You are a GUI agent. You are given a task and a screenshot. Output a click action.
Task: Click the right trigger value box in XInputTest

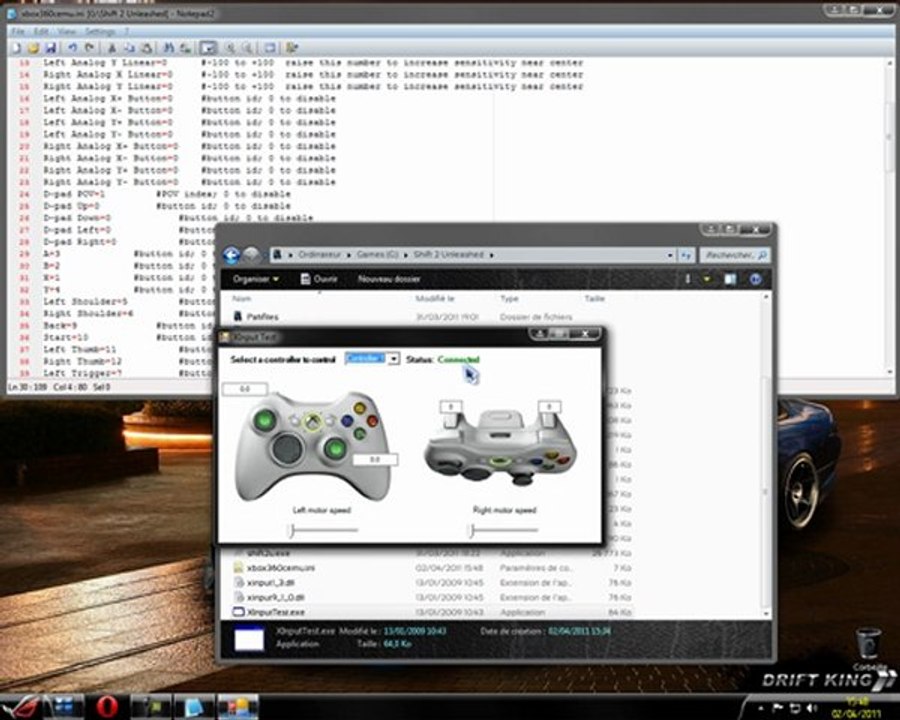point(549,407)
